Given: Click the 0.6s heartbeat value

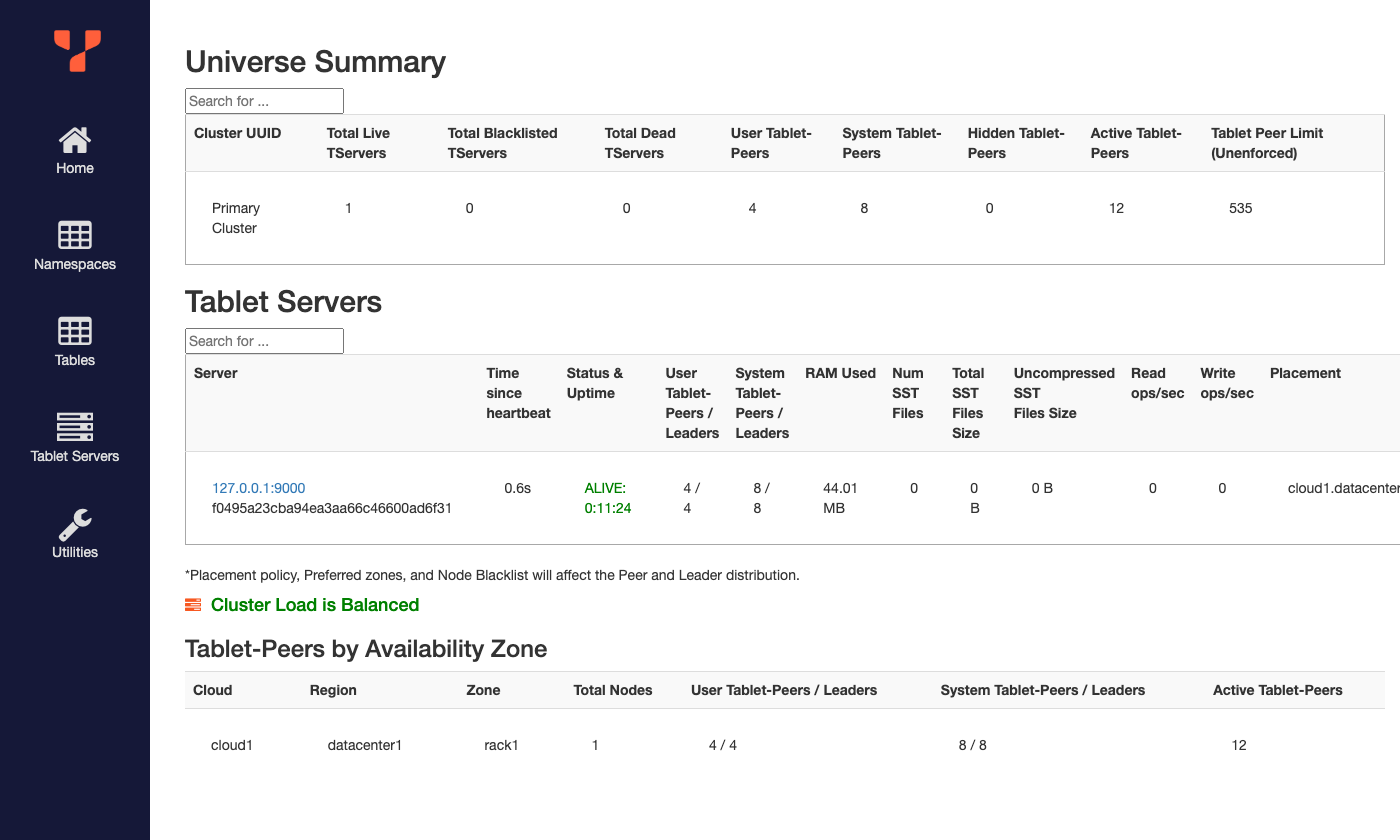Looking at the screenshot, I should tap(518, 488).
